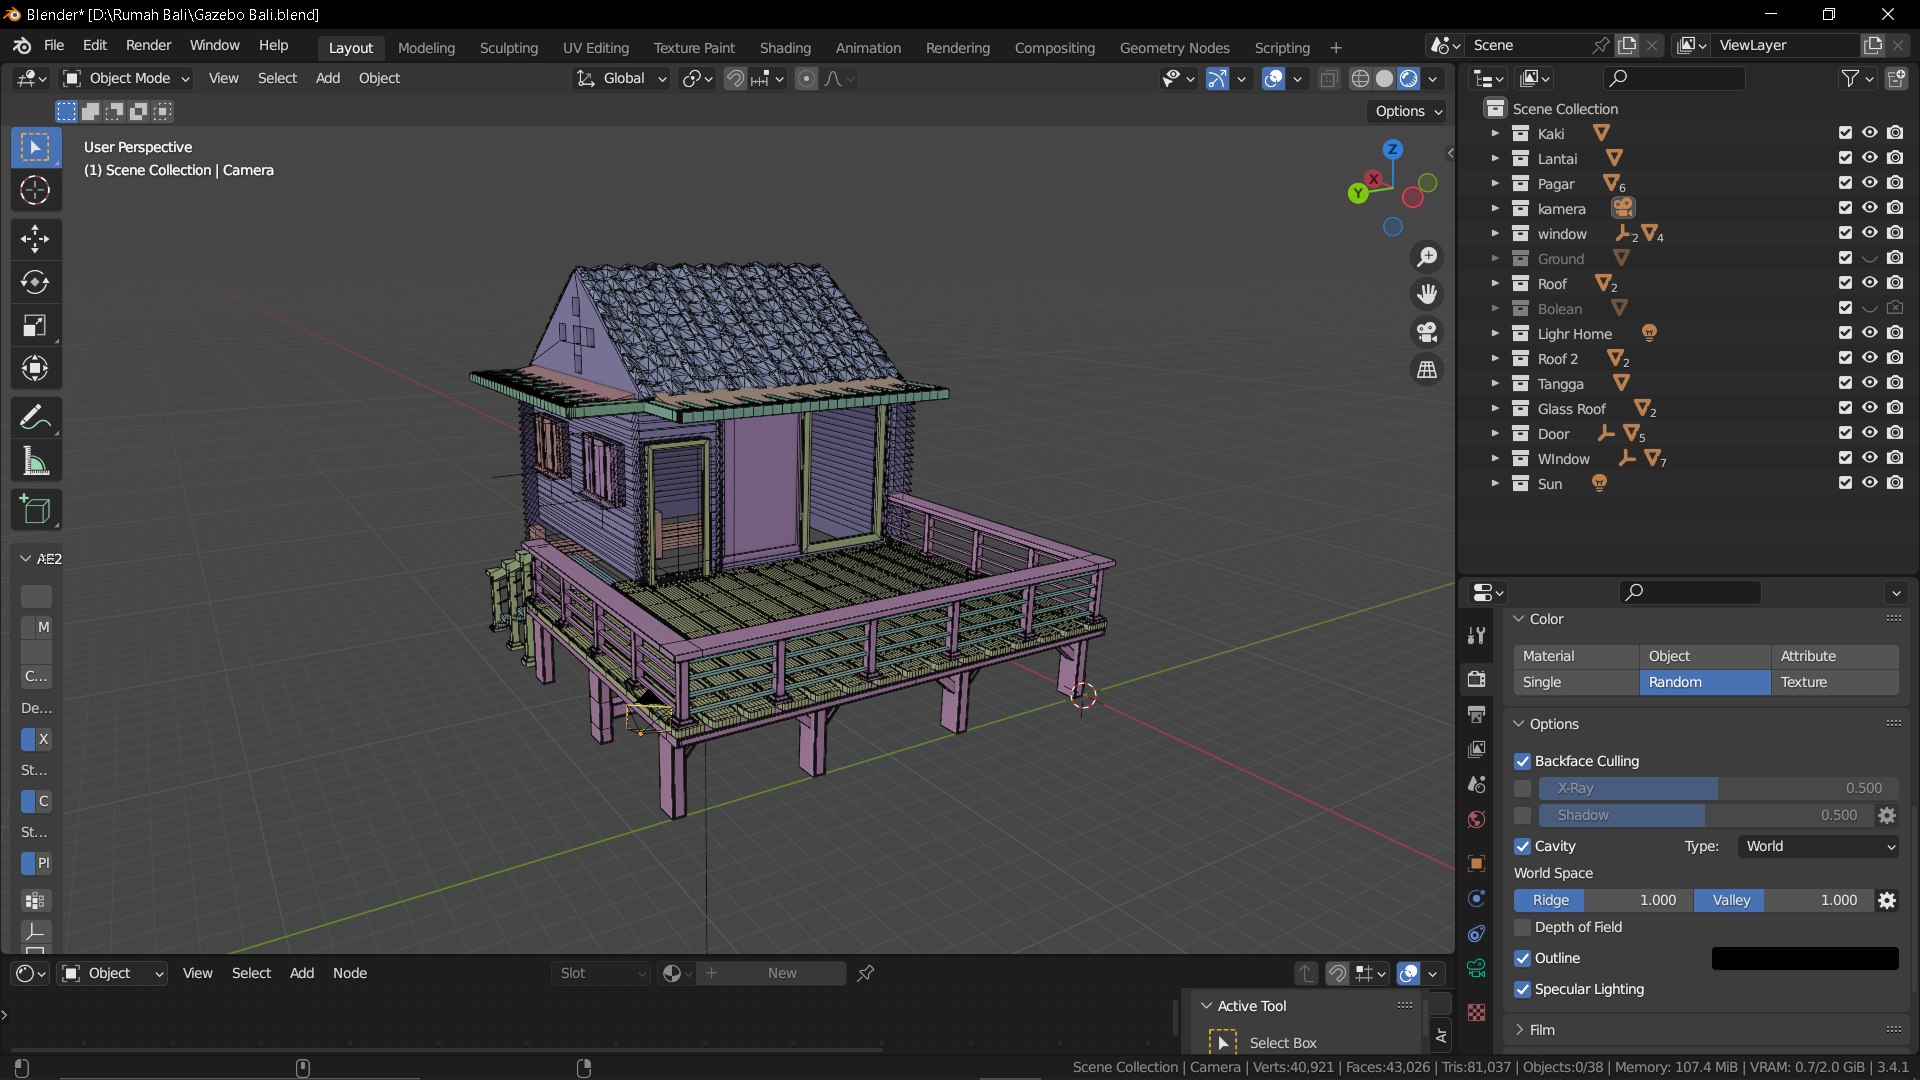Open the Object properties tab
The width and height of the screenshot is (1920, 1080).
[1476, 863]
